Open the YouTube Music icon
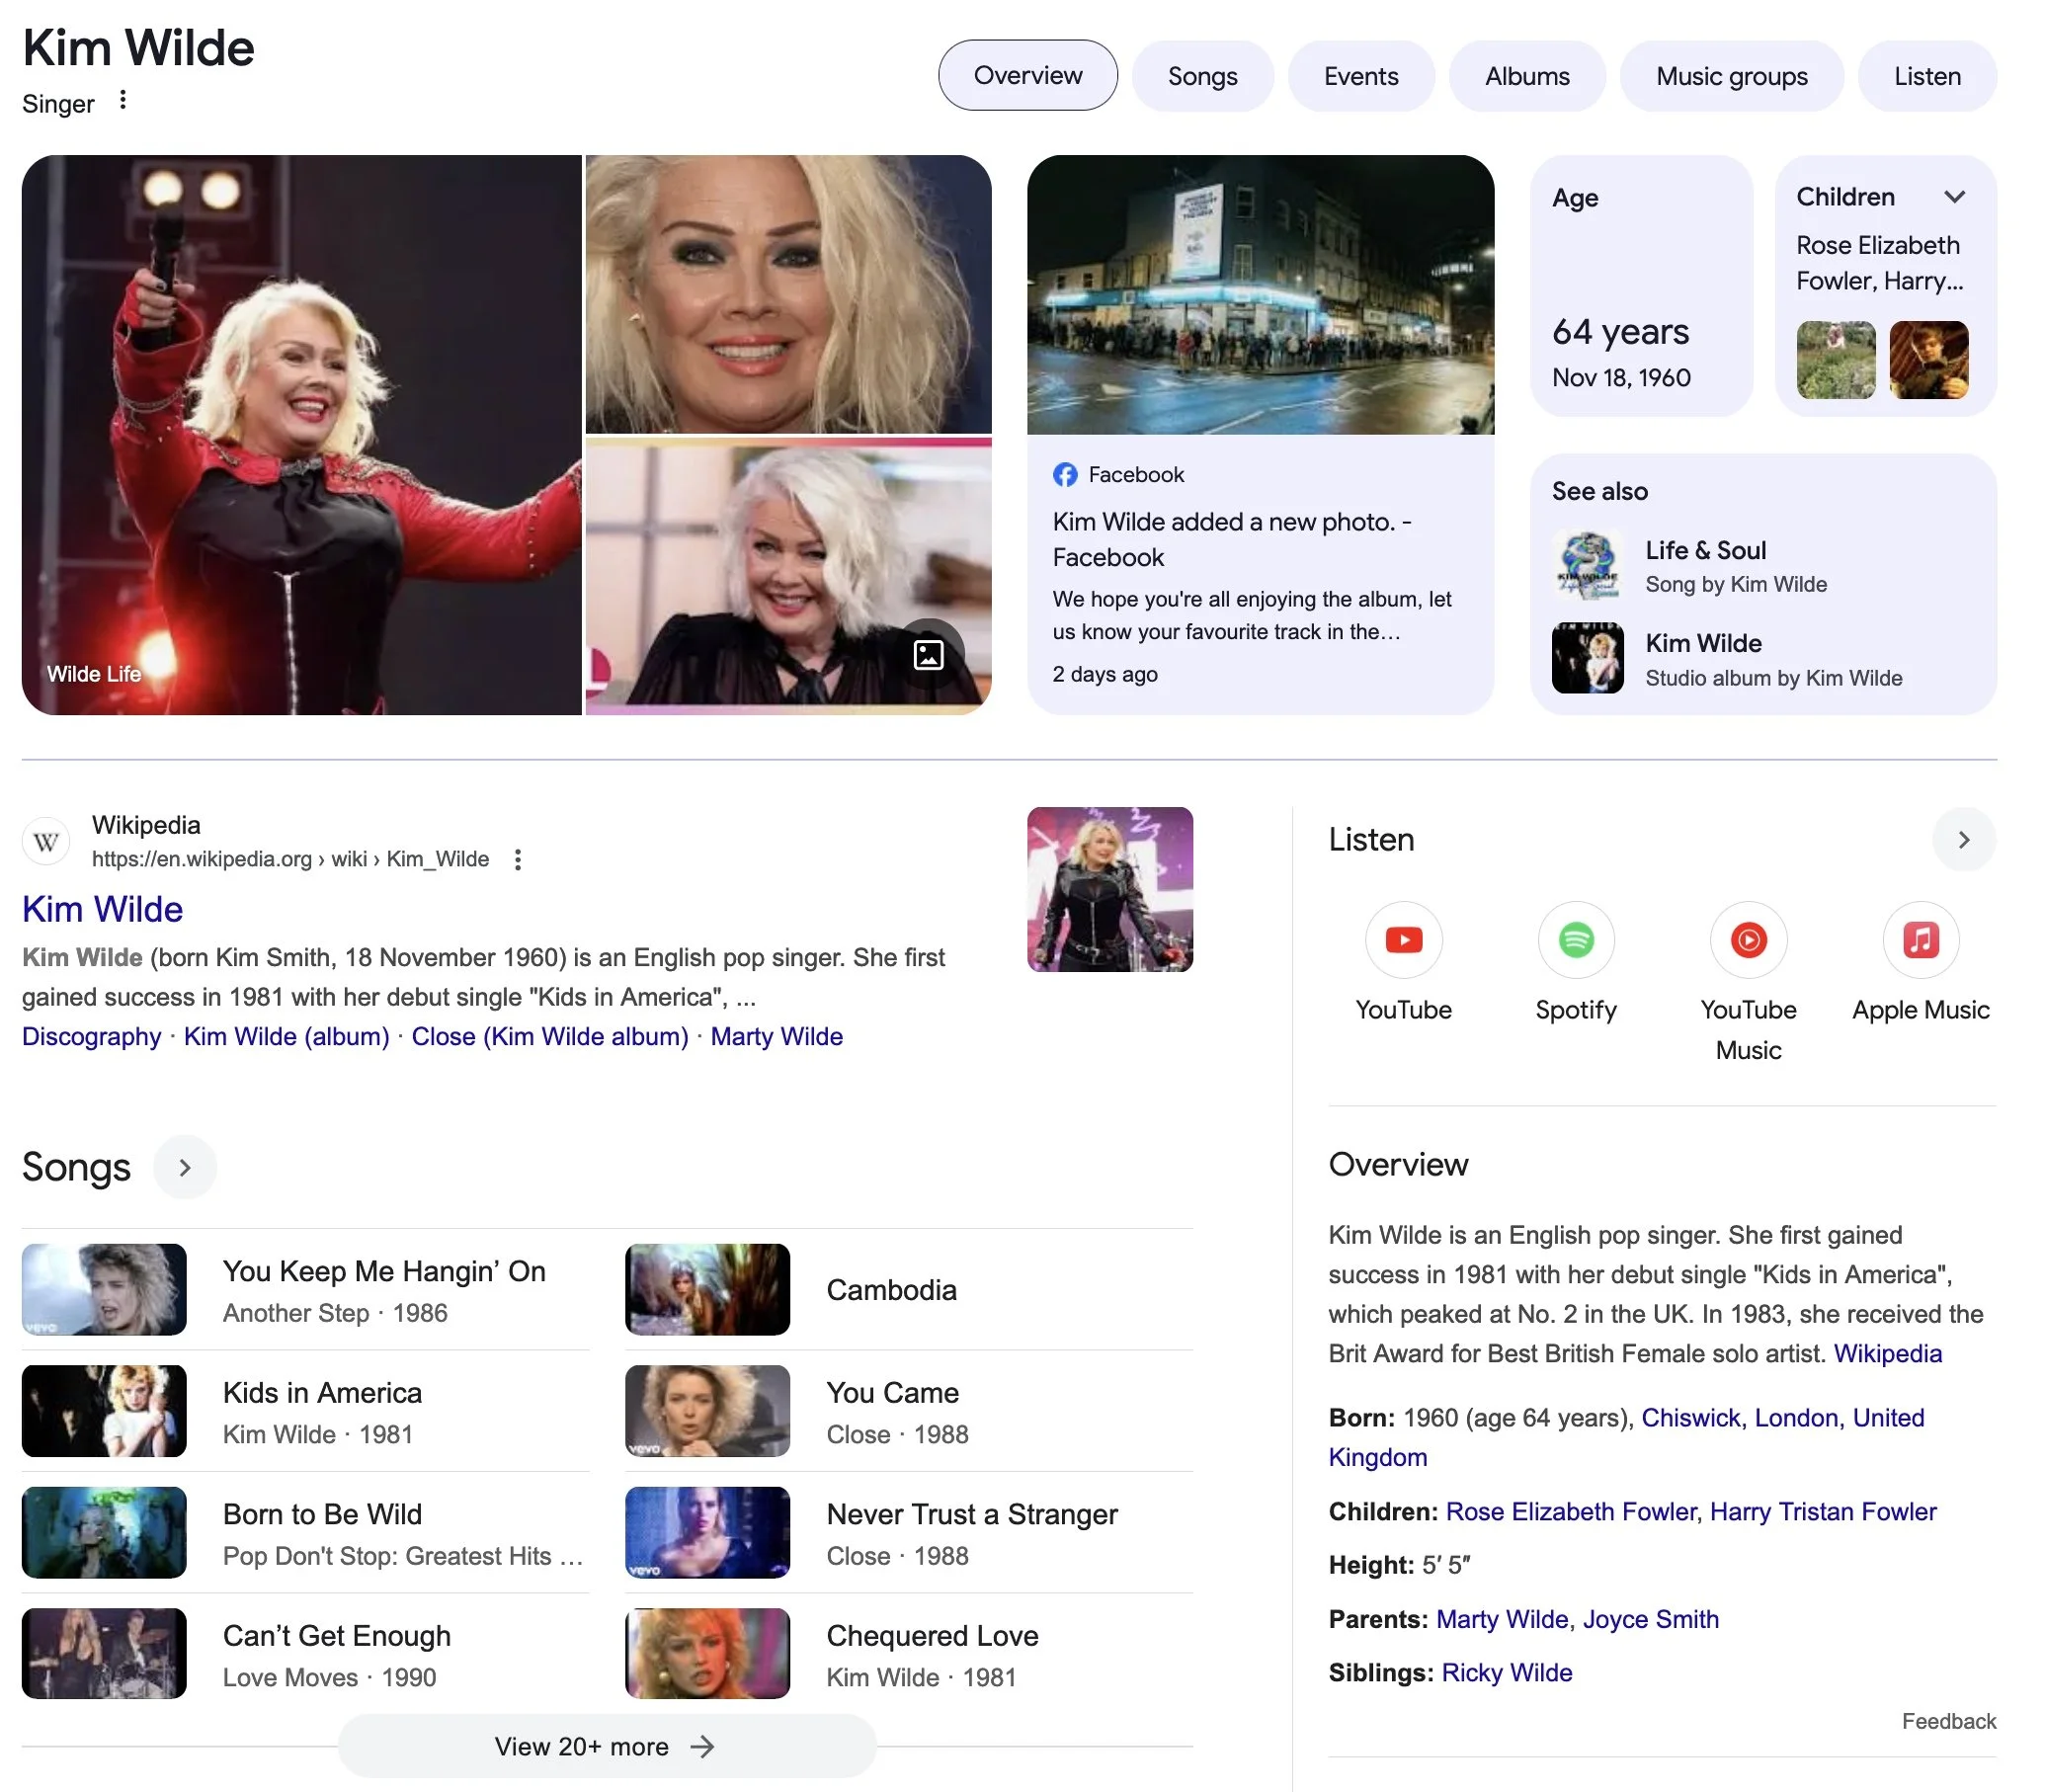Image resolution: width=2045 pixels, height=1792 pixels. pos(1747,940)
